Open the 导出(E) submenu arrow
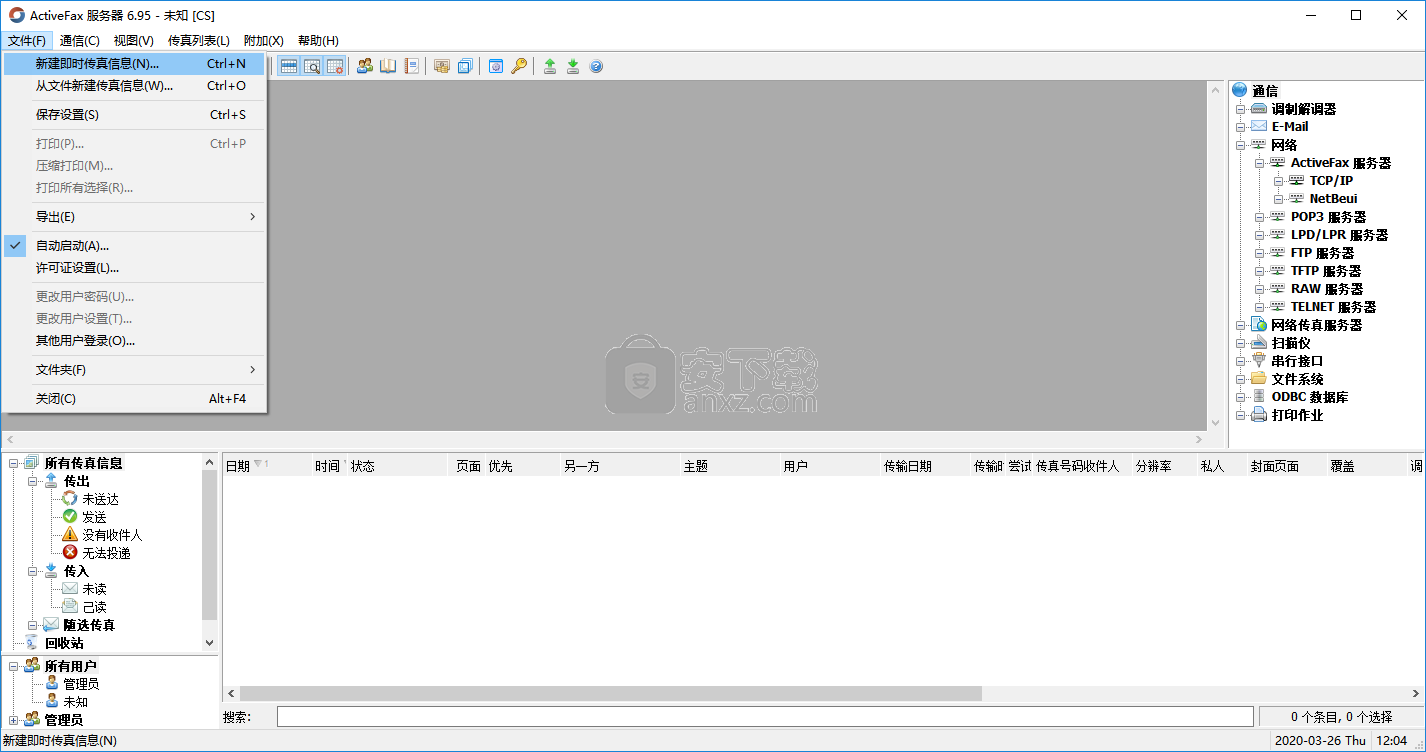The width and height of the screenshot is (1426, 752). click(x=252, y=217)
